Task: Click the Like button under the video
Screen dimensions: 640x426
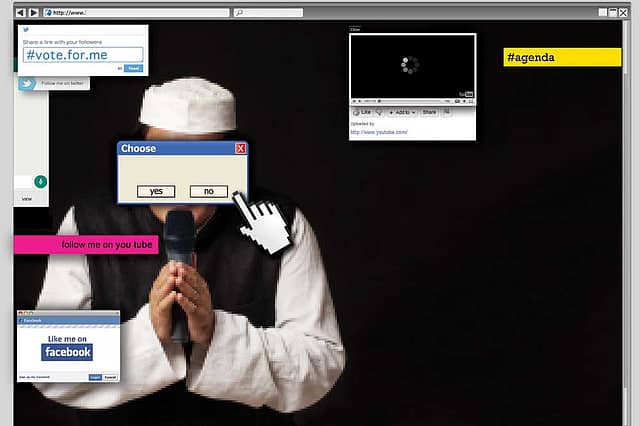Action: [362, 112]
